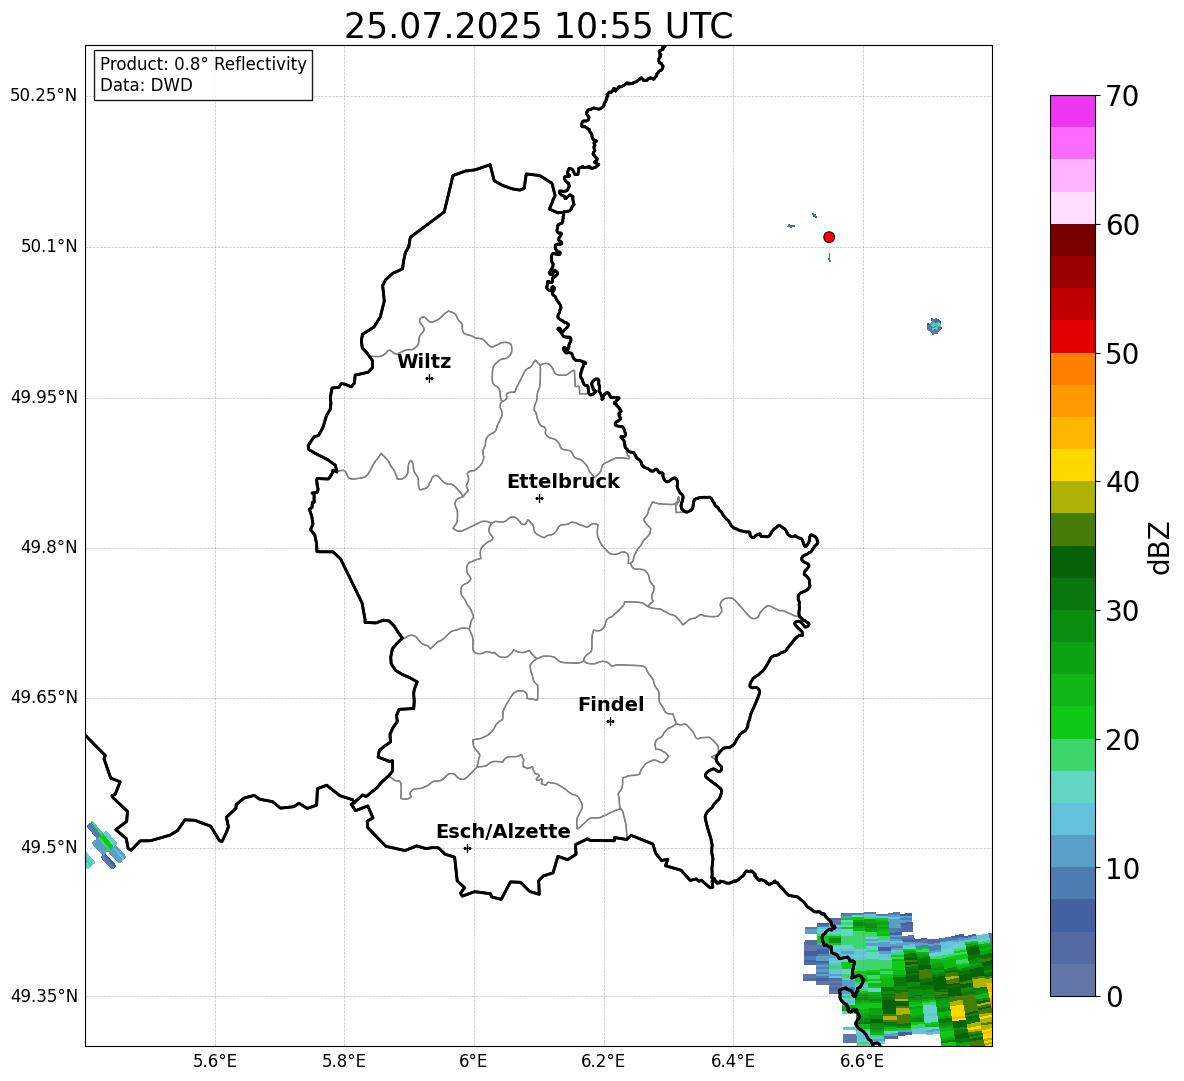Click the 50.1°N latitude label
Viewport: 1184px width, 1081px height.
[49, 247]
